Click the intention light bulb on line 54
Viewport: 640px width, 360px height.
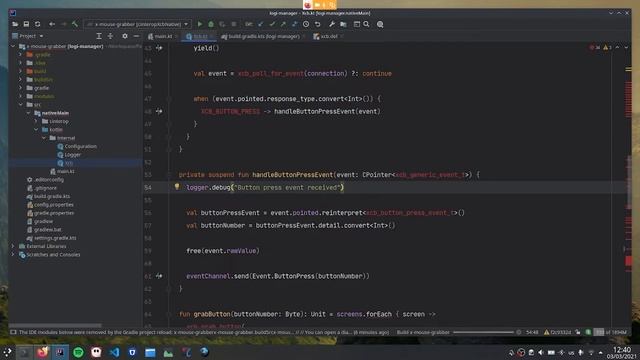pos(177,187)
